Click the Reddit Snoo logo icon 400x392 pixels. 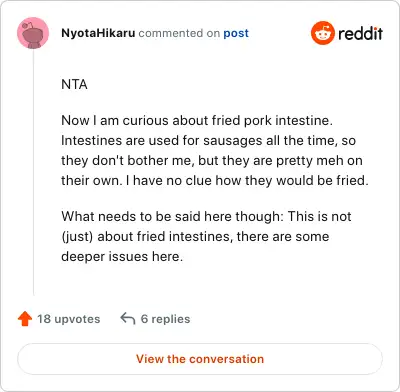click(x=323, y=33)
